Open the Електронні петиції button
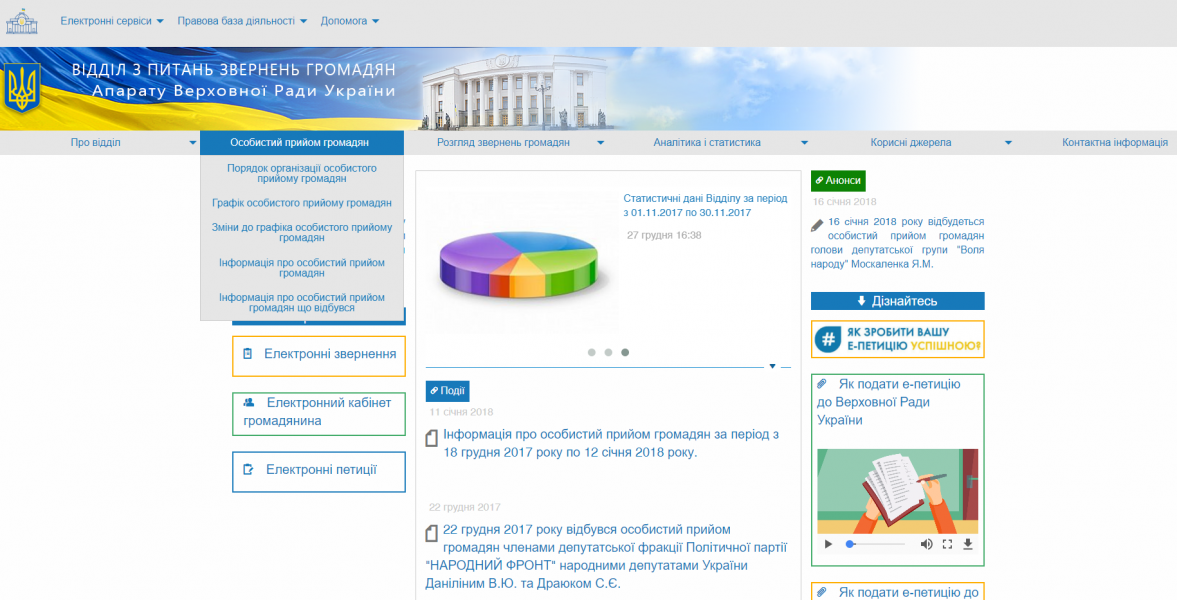The width and height of the screenshot is (1177, 600). (x=319, y=472)
